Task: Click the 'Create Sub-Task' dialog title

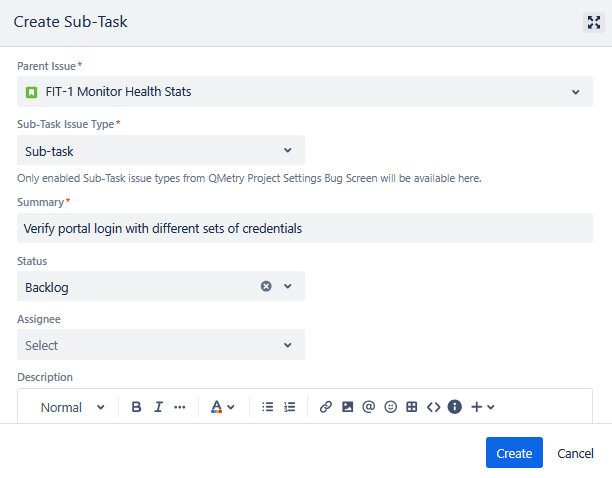Action: pyautogui.click(x=70, y=22)
